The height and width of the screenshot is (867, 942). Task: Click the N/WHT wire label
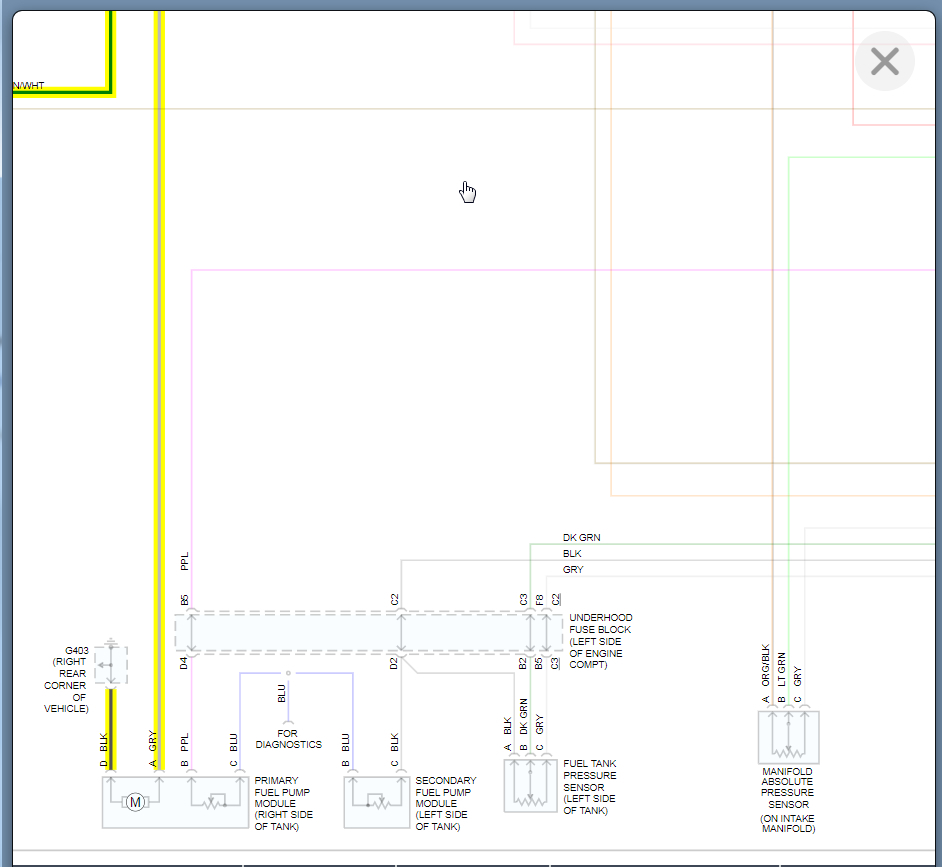pos(28,85)
